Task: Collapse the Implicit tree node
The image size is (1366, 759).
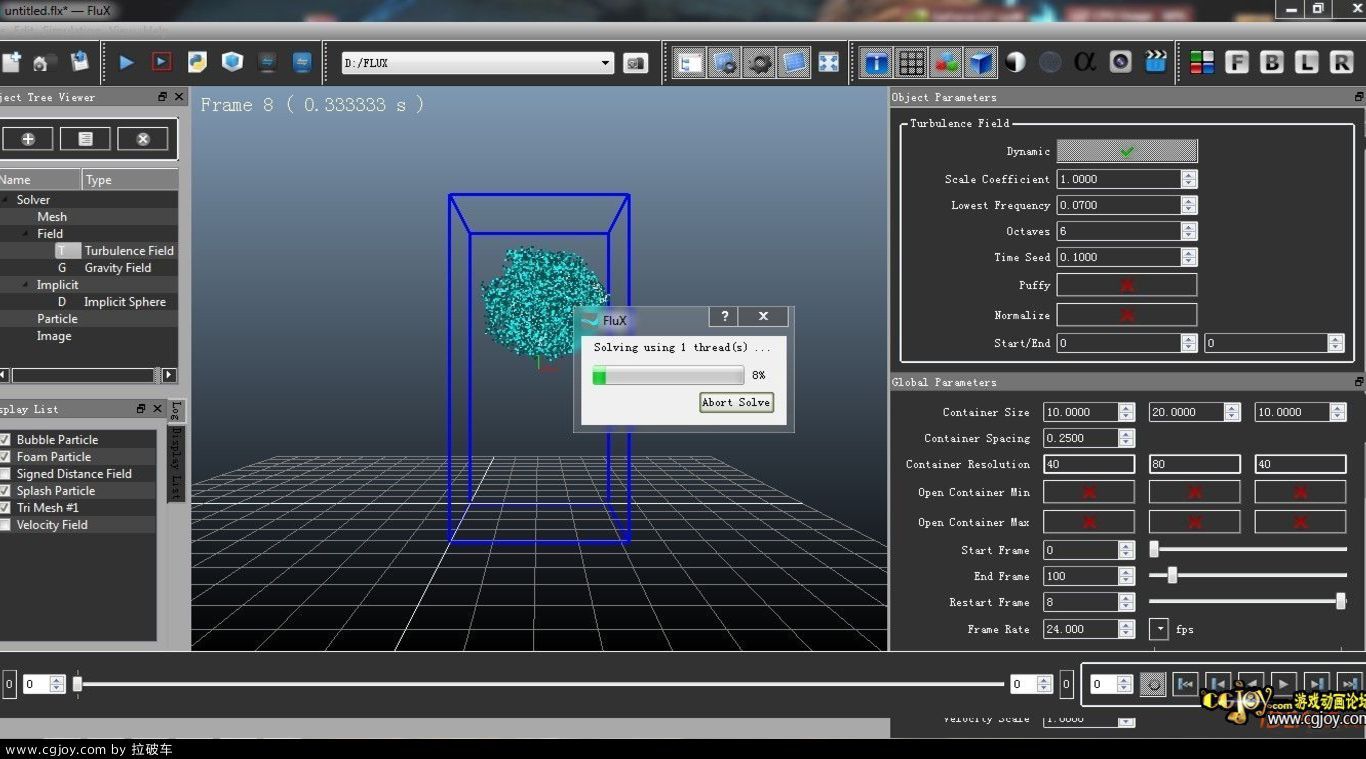Action: (27, 285)
